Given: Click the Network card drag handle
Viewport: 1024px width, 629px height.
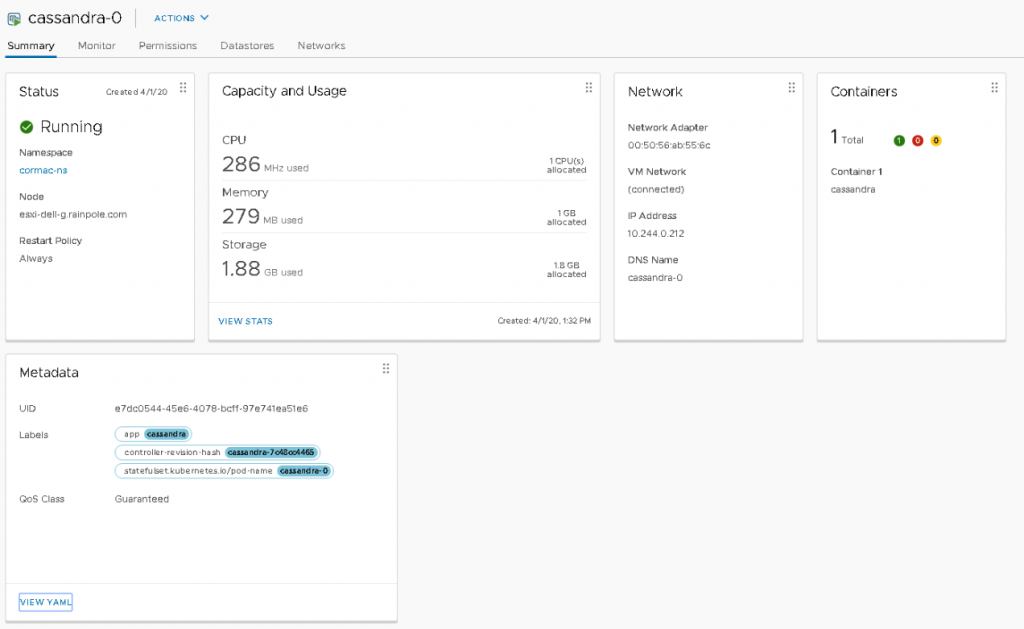Looking at the screenshot, I should click(791, 87).
